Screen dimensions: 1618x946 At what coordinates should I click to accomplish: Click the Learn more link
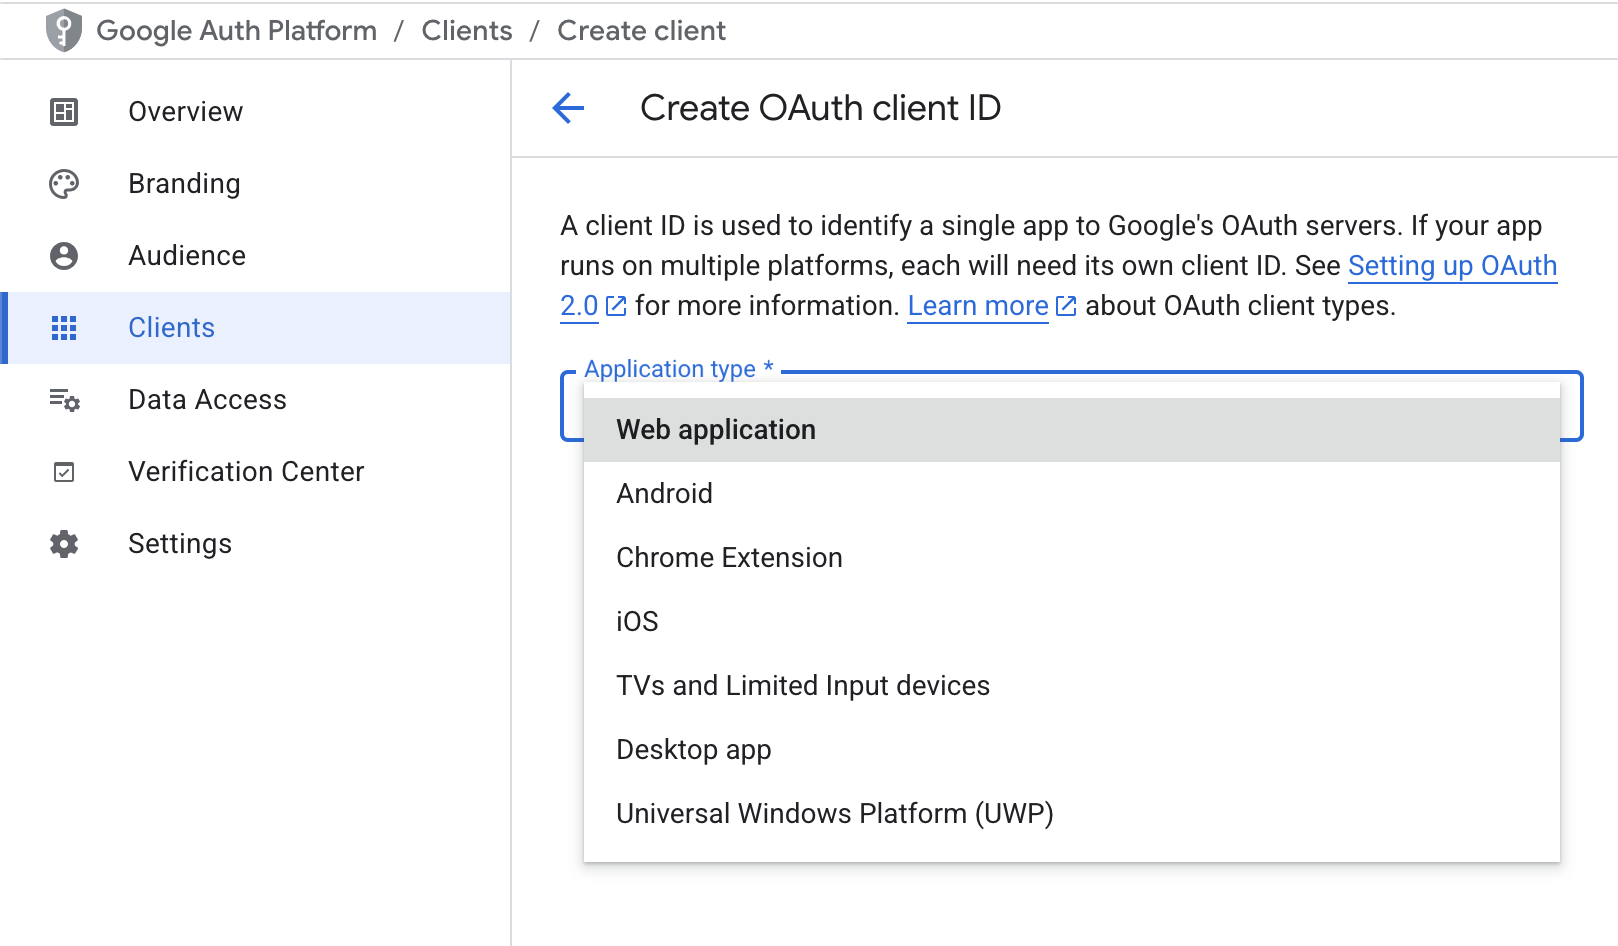976,306
